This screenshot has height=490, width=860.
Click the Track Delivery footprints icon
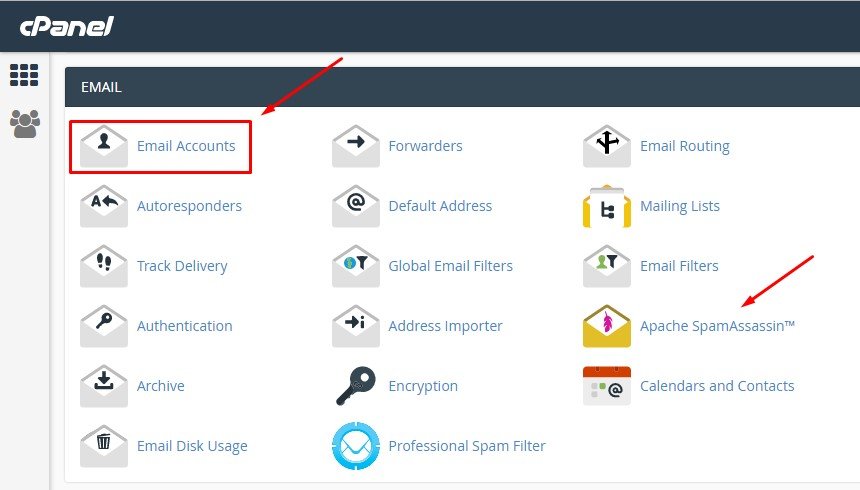coord(104,266)
